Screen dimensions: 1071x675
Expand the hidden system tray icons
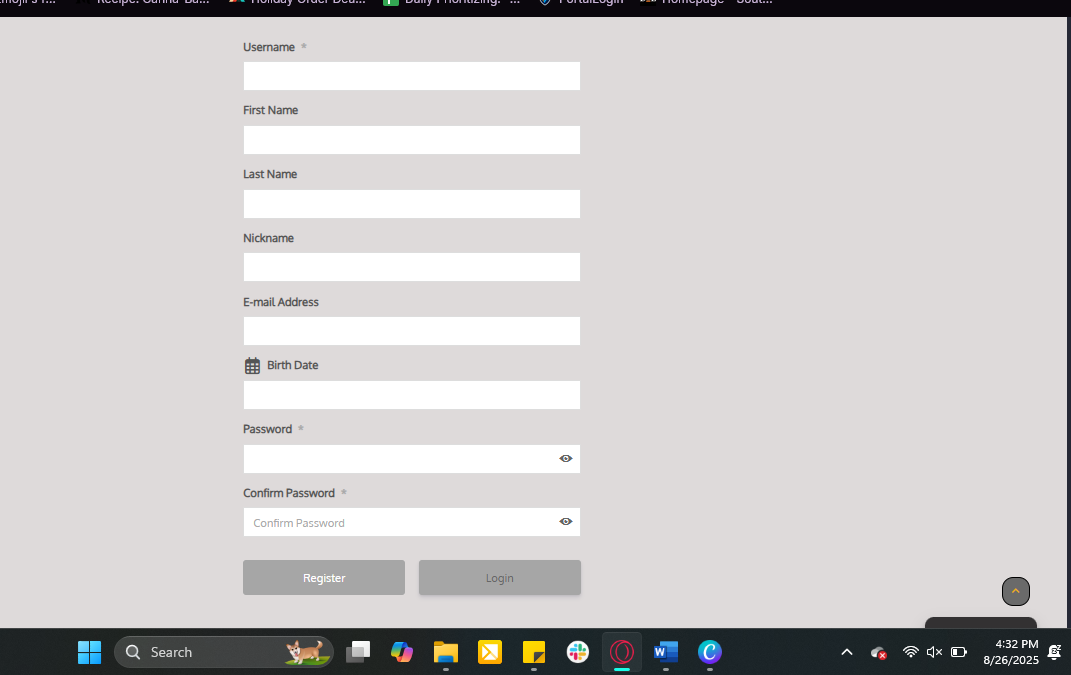tap(847, 652)
